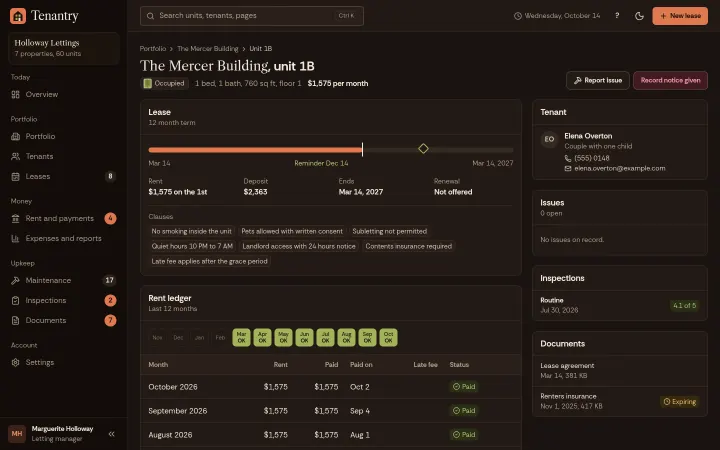720x450 pixels.
Task: Click the EO tenant avatar
Action: [549, 140]
